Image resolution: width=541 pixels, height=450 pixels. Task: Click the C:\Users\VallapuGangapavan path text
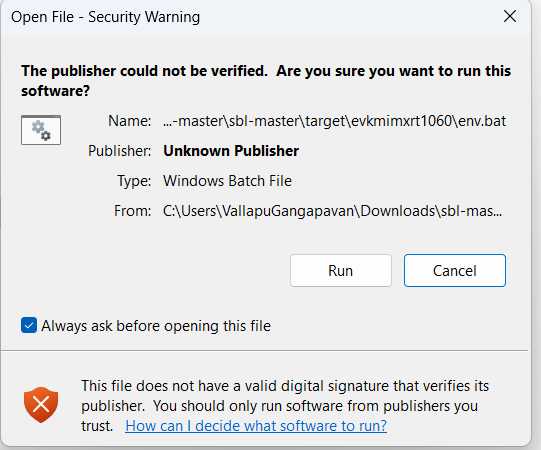[332, 211]
